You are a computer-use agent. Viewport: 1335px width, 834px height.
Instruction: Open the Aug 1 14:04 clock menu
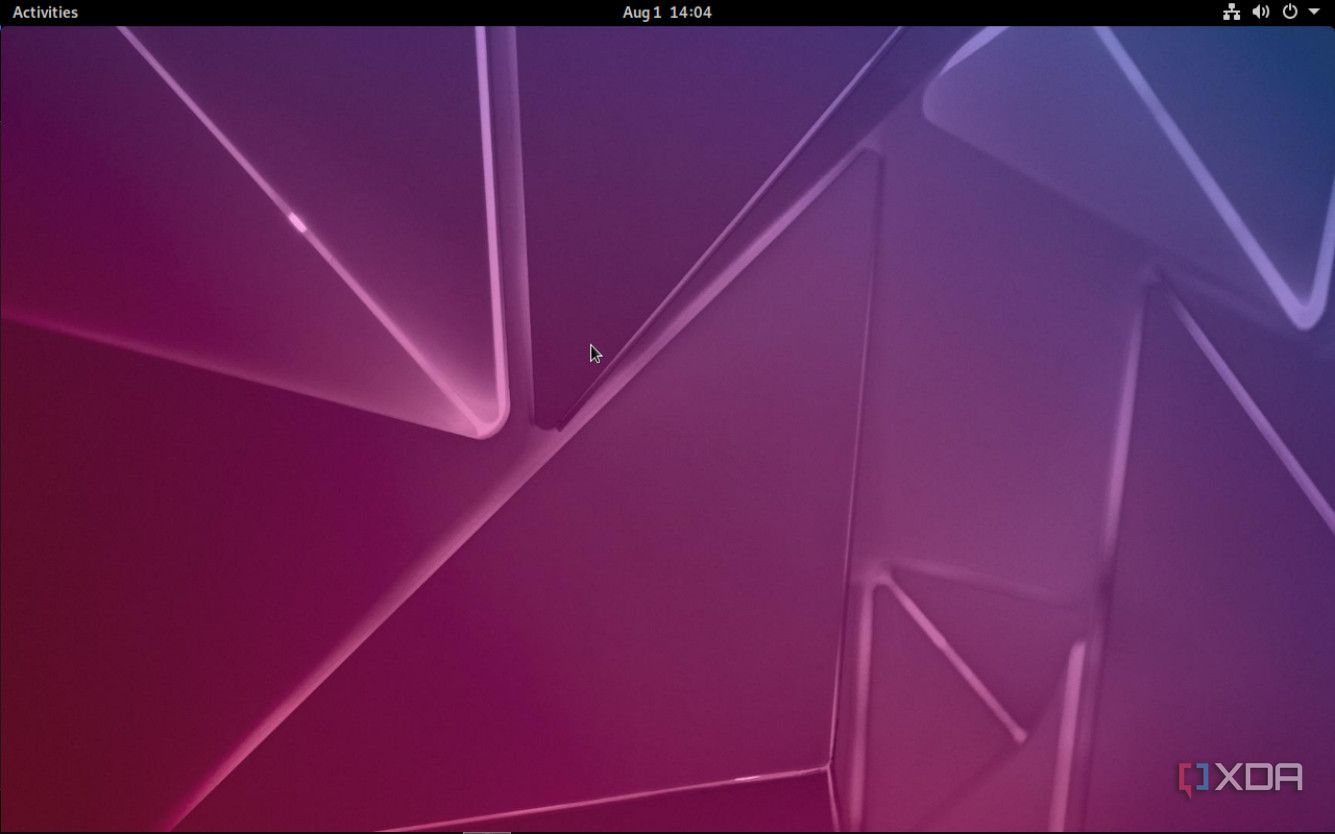[x=667, y=12]
